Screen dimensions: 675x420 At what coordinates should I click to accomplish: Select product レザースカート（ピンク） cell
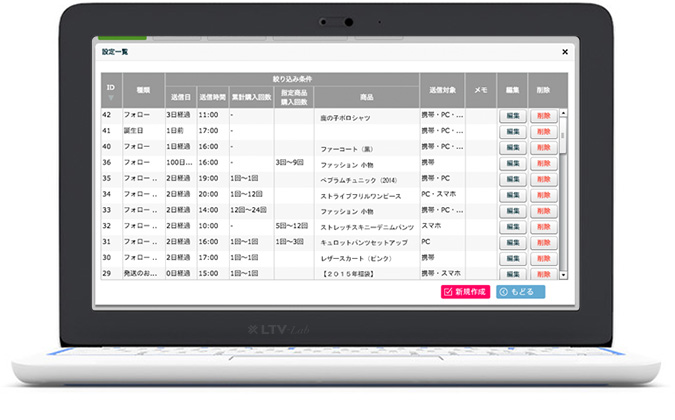click(x=367, y=259)
